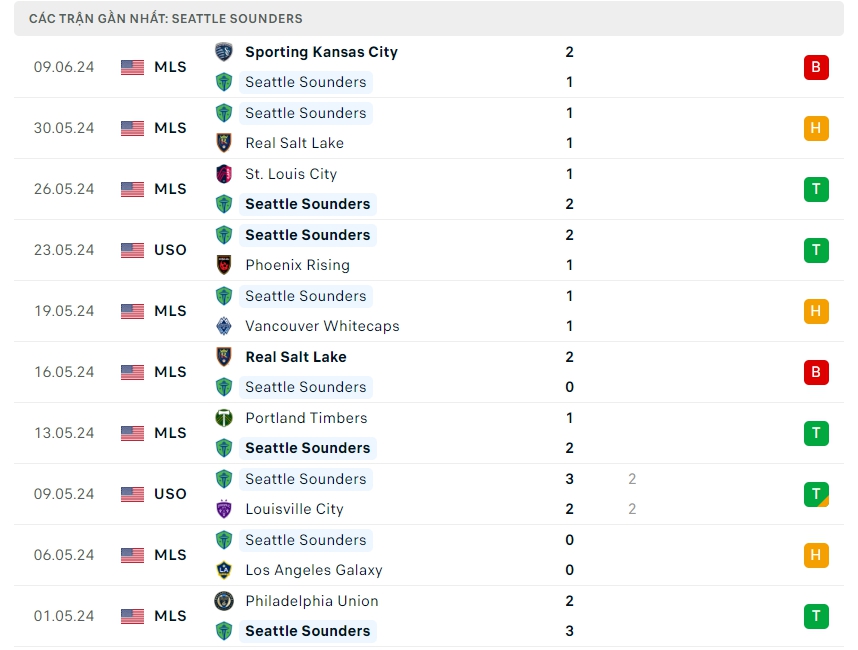Click the St. Louis City team crest
Screen dimensions: 858x650
pyautogui.click(x=224, y=174)
